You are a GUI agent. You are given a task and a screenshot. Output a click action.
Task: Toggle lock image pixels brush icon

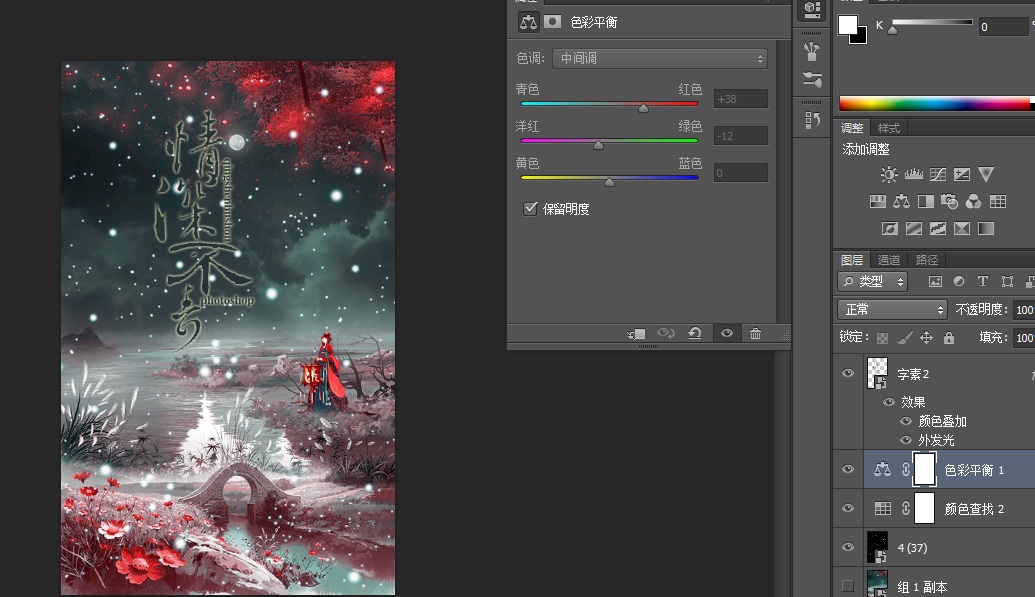(905, 337)
